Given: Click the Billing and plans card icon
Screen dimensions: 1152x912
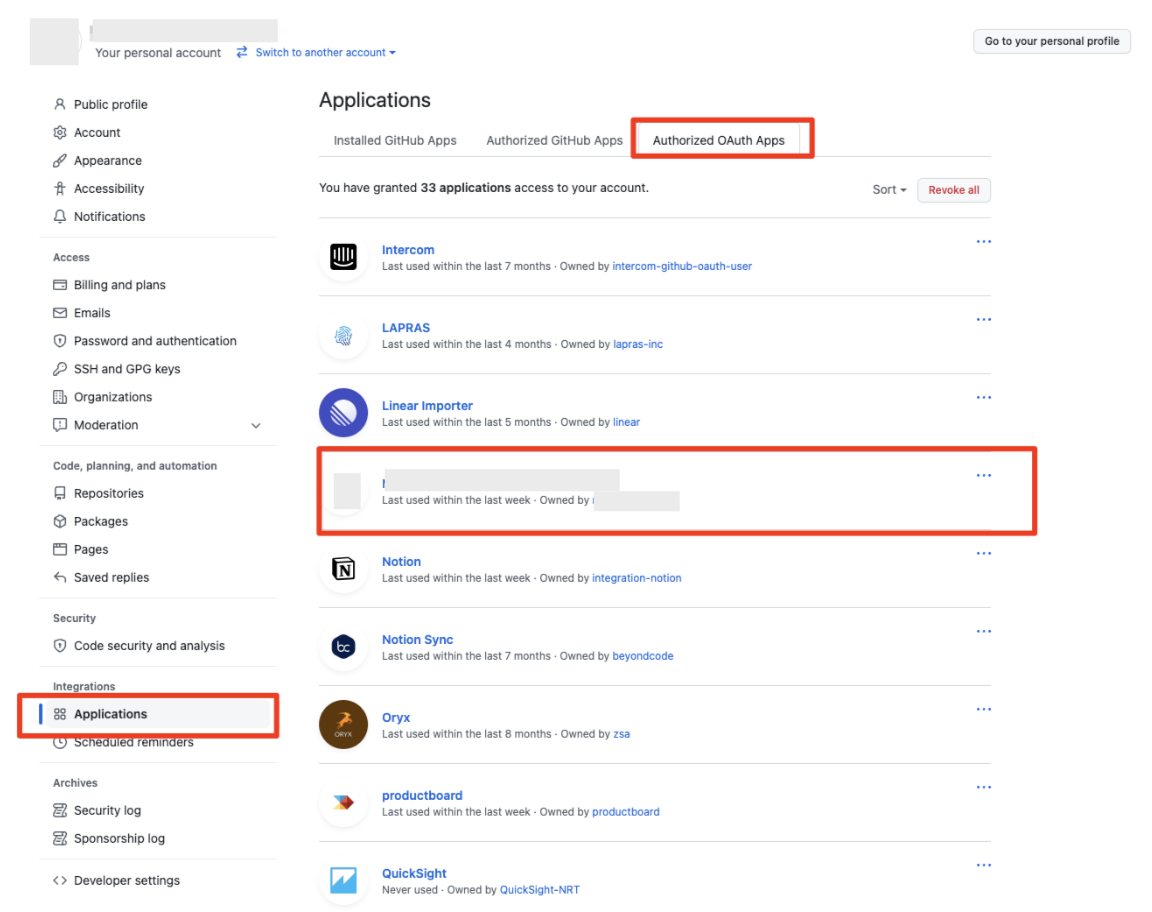Looking at the screenshot, I should (x=60, y=284).
